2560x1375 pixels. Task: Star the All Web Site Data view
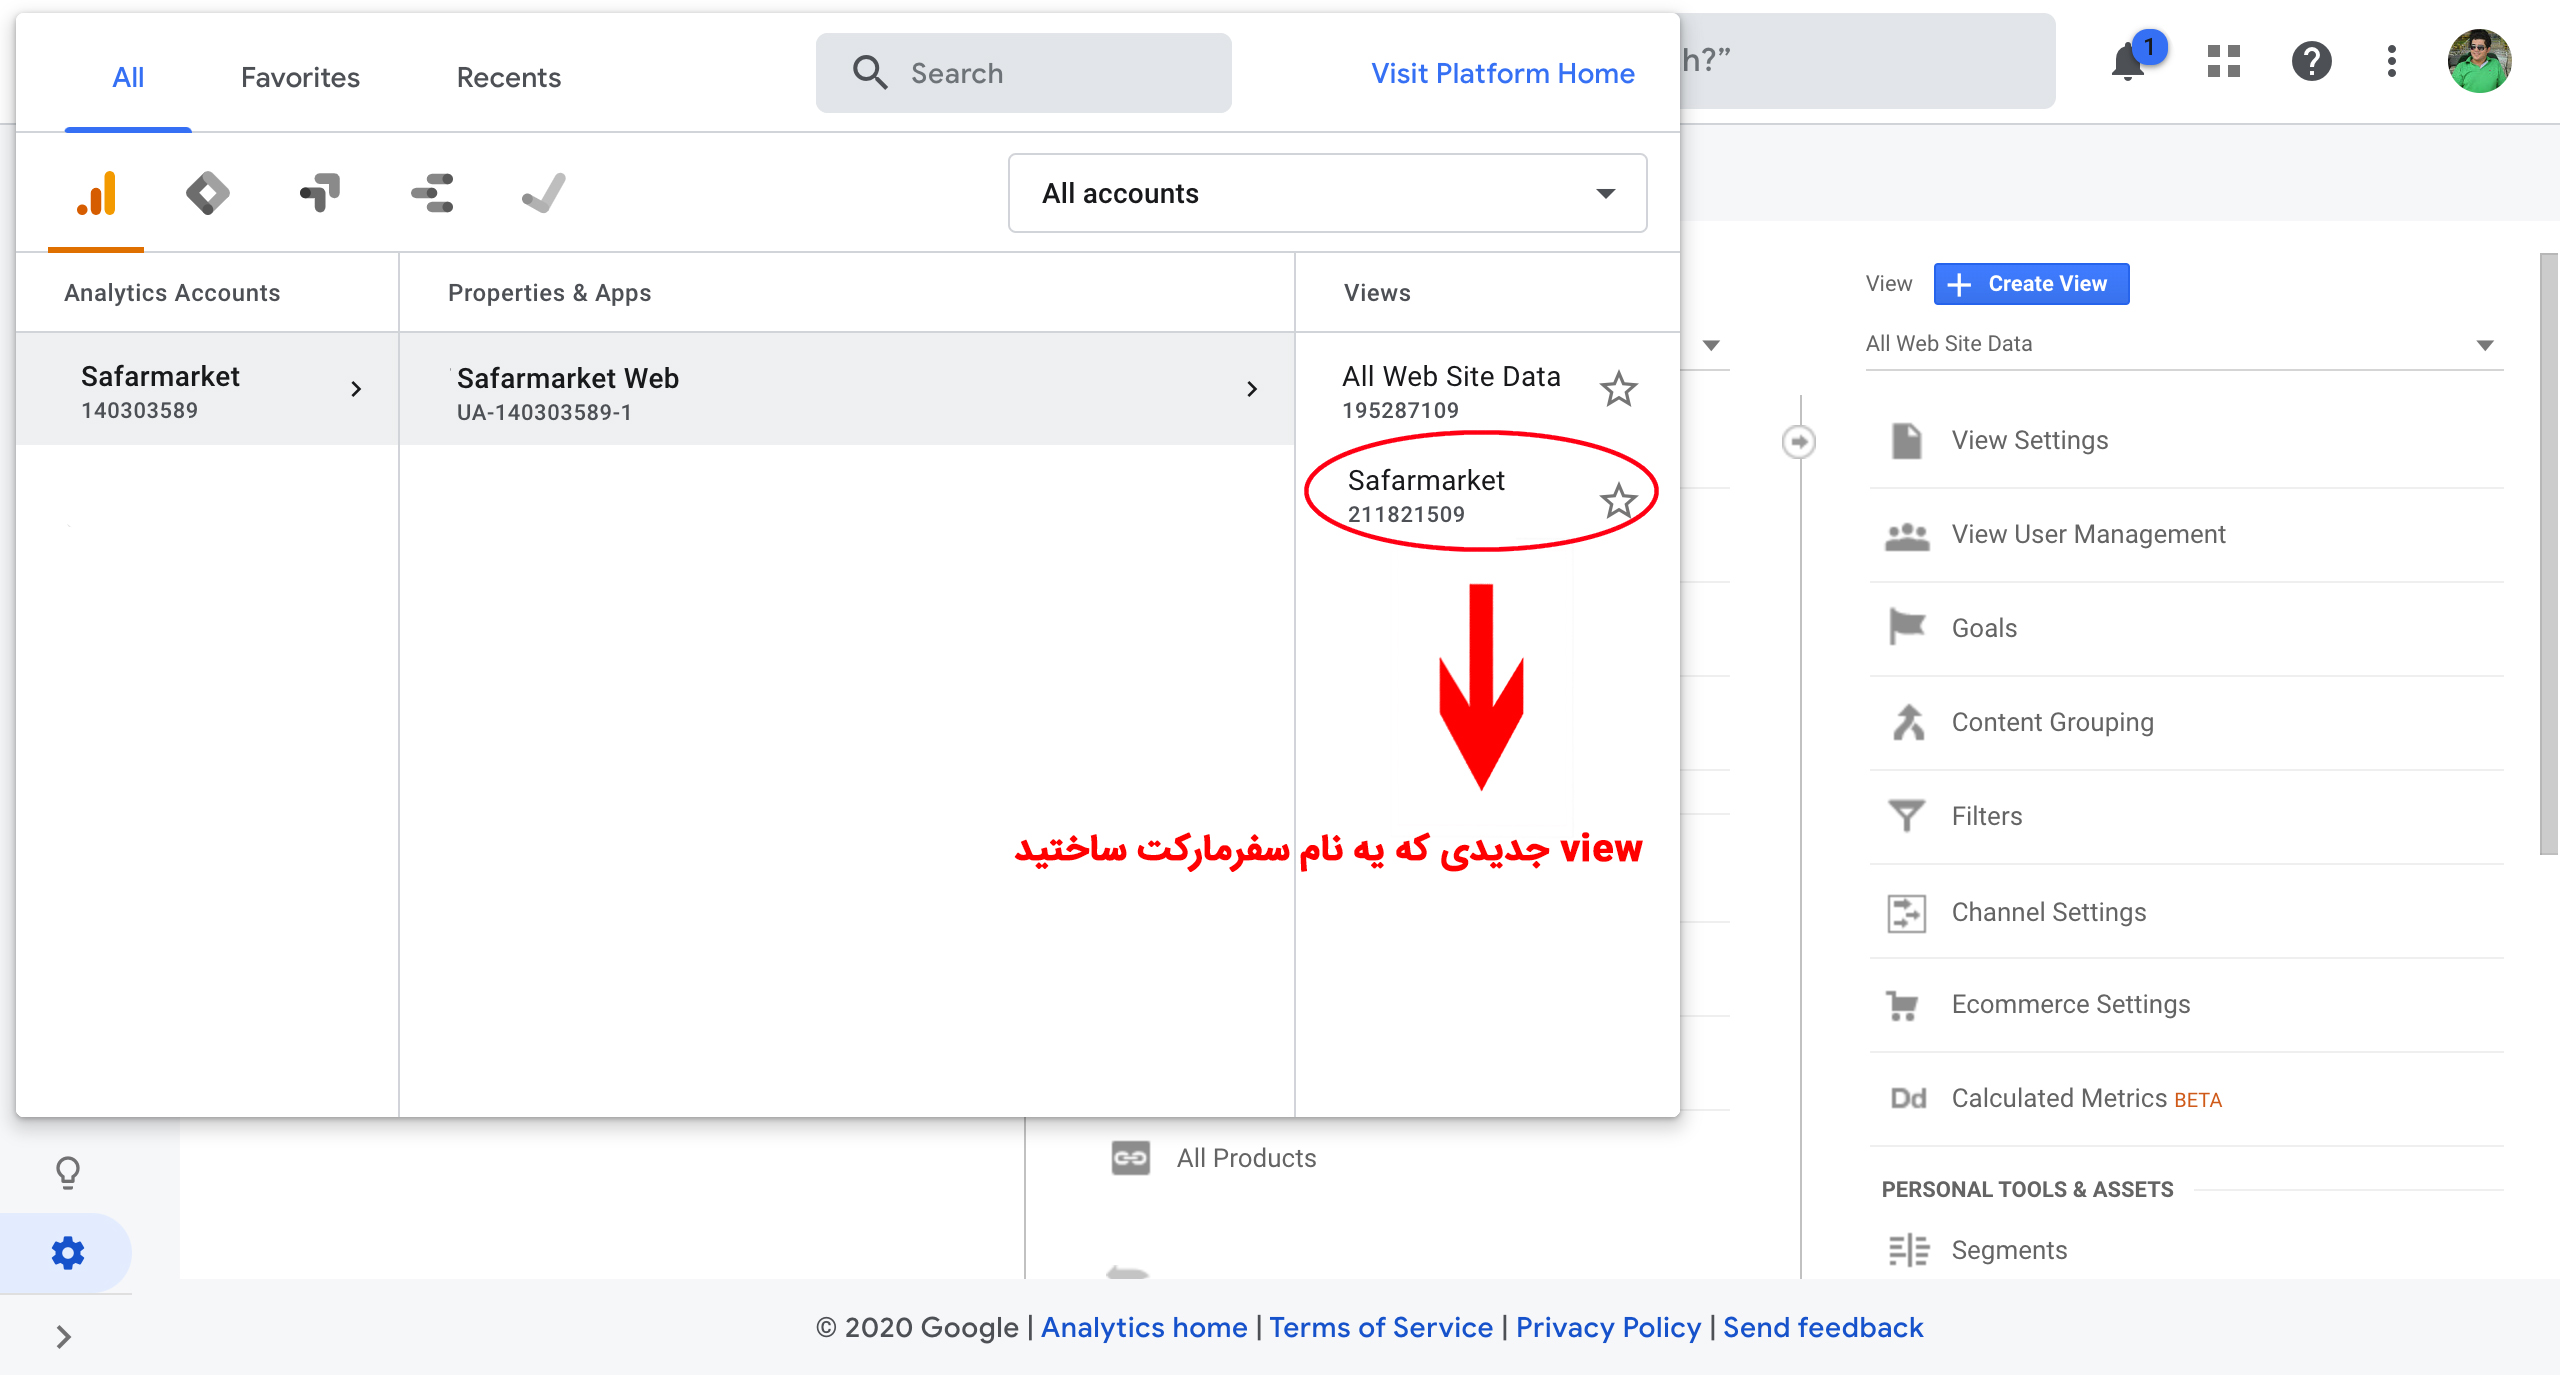click(1618, 389)
